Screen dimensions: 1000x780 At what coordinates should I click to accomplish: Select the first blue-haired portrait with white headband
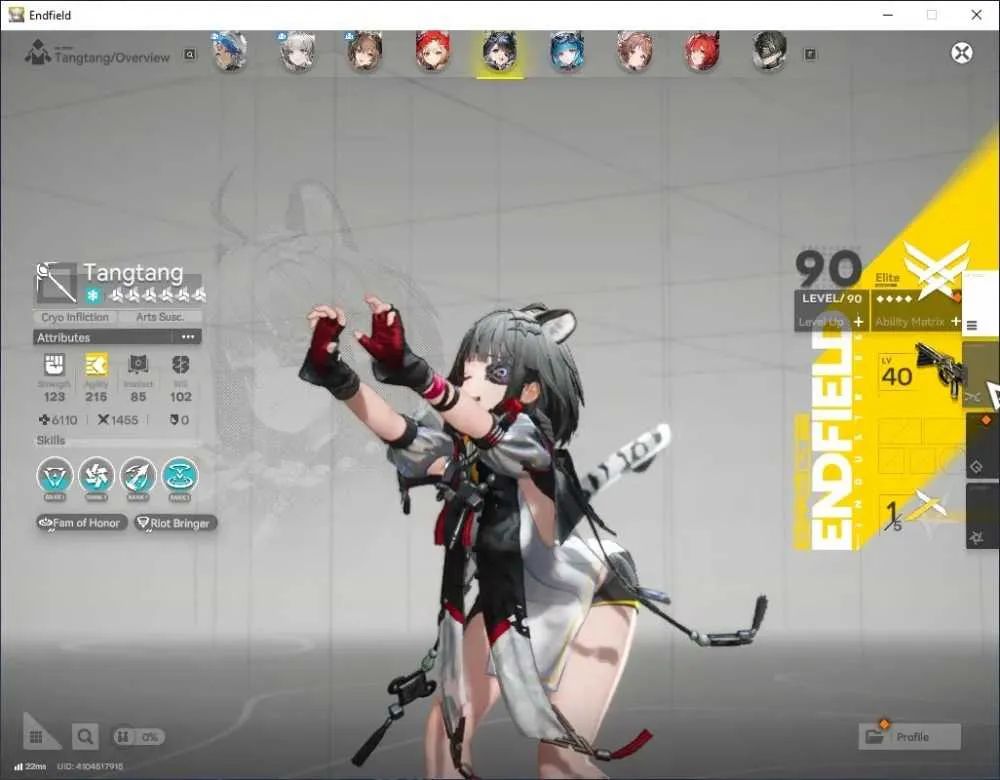[230, 52]
